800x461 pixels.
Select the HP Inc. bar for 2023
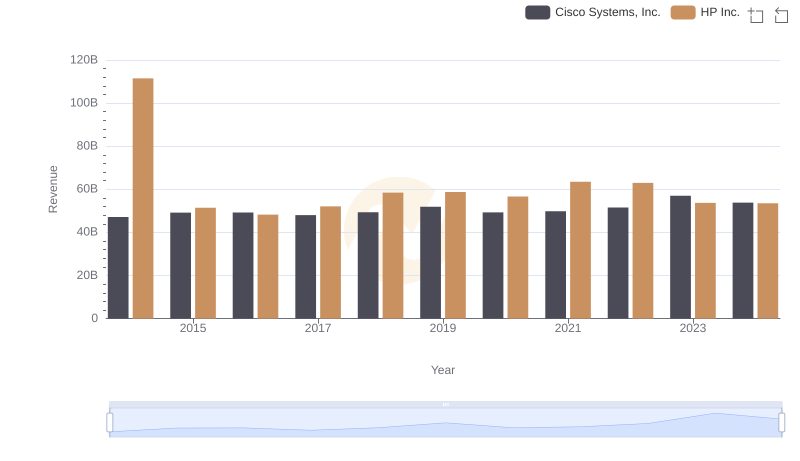click(x=706, y=261)
